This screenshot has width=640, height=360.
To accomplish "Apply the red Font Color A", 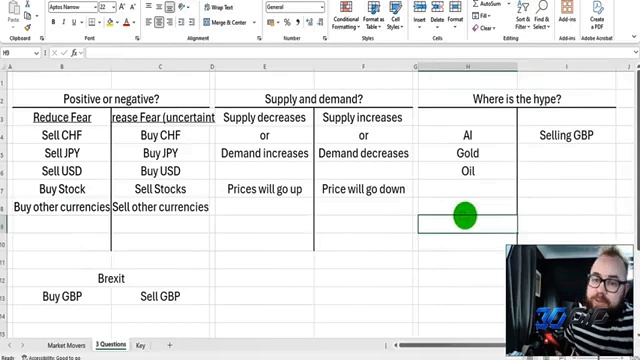I will [x=127, y=22].
